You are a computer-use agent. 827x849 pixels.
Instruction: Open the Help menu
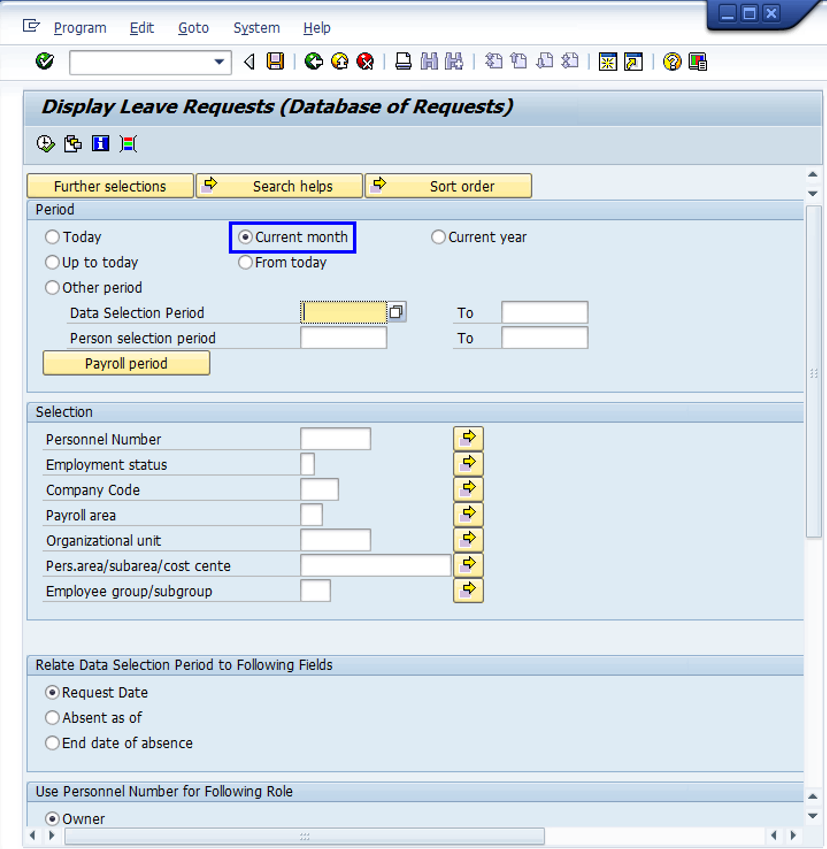[x=317, y=28]
